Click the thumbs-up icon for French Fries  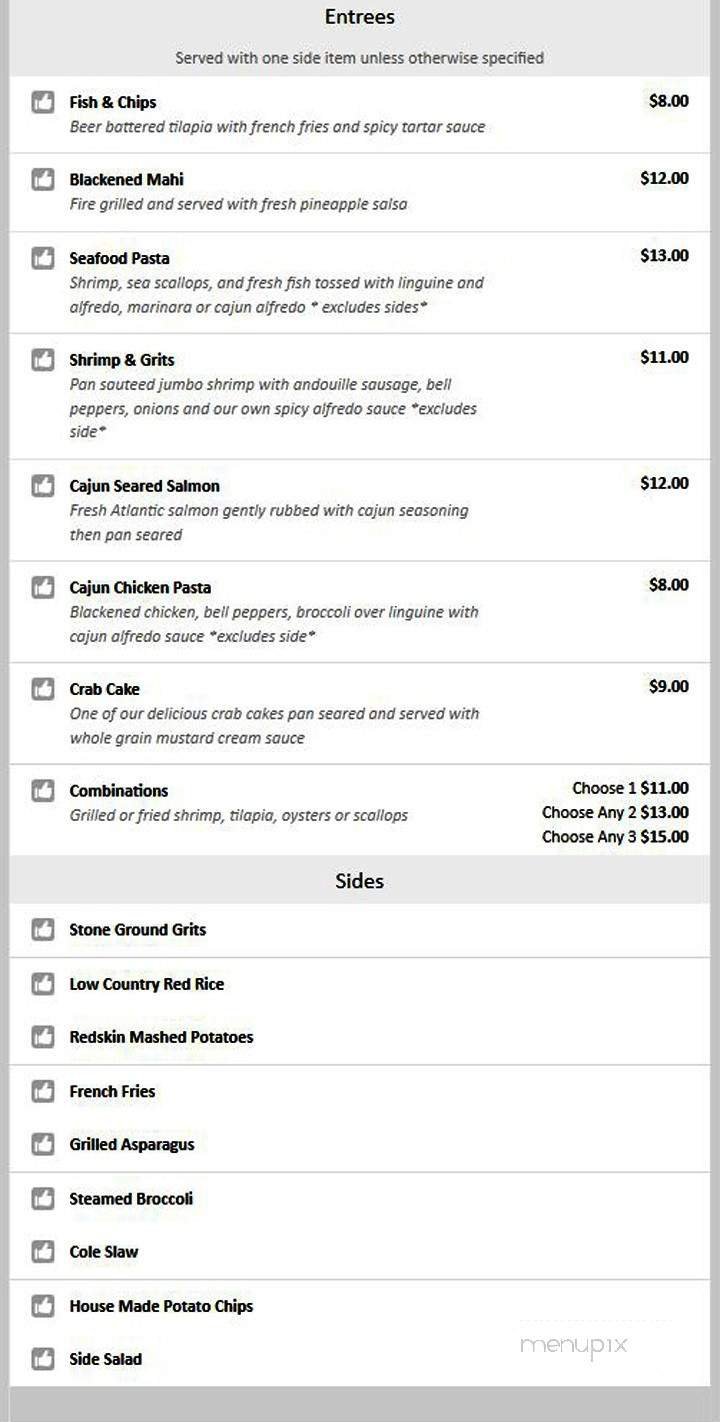point(42,1091)
